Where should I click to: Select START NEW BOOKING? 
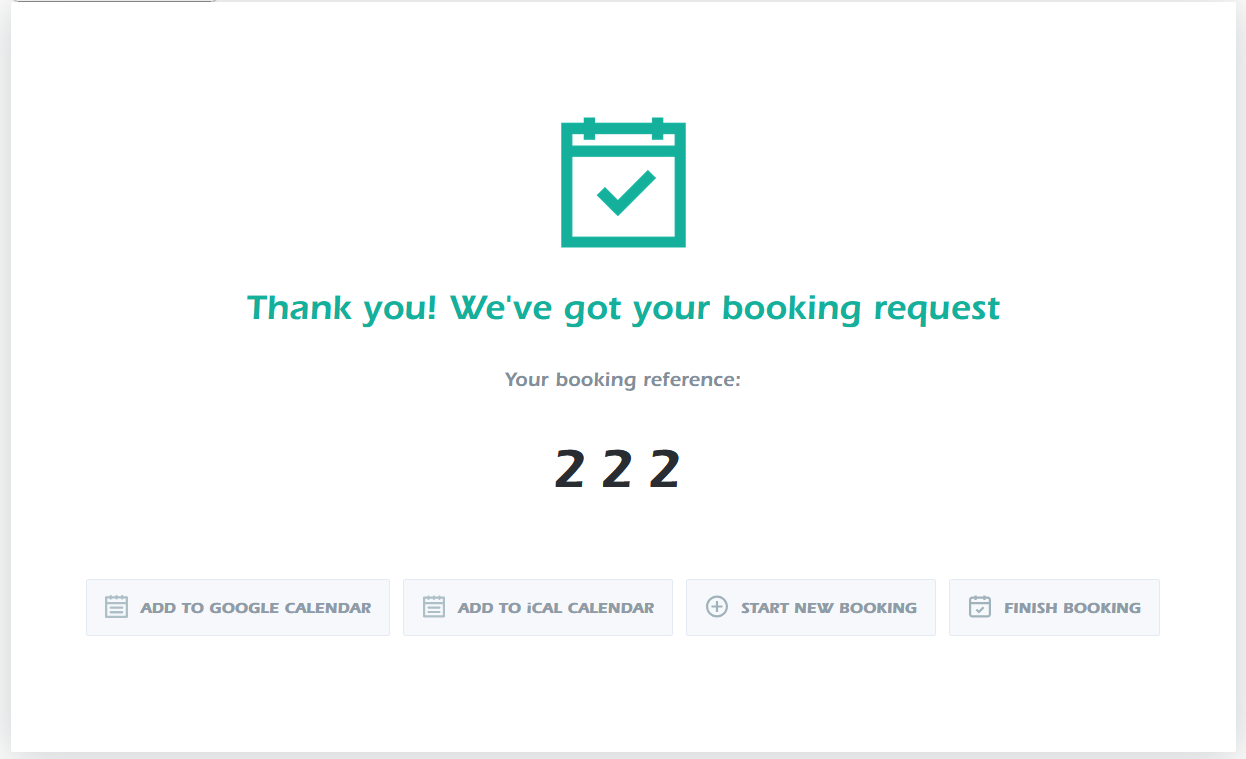pyautogui.click(x=811, y=607)
